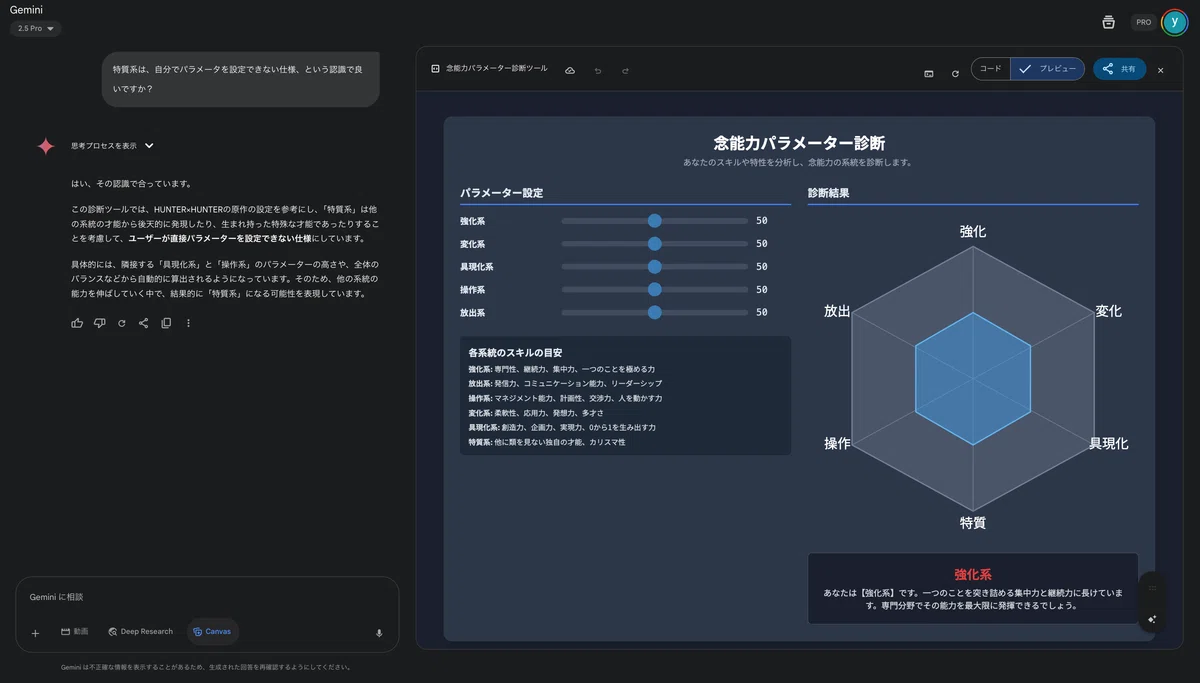Image resolution: width=1200 pixels, height=683 pixels.
Task: Click the 念能力パラメーター診断 heading
Action: click(x=799, y=143)
